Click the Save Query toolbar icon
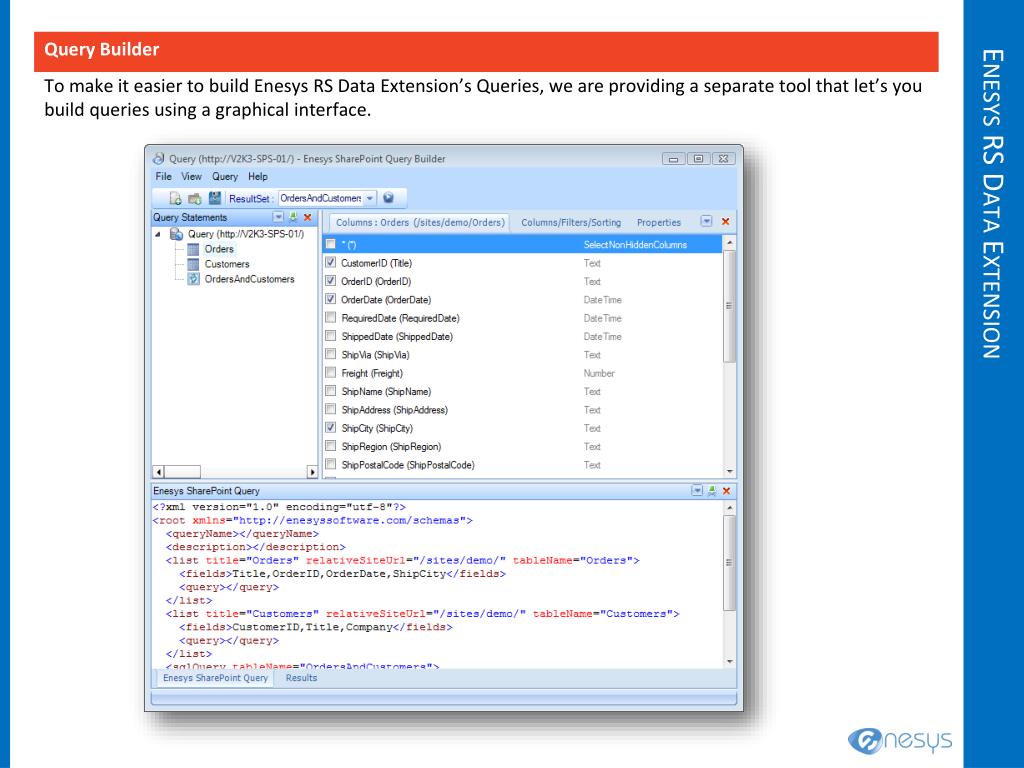 (215, 198)
